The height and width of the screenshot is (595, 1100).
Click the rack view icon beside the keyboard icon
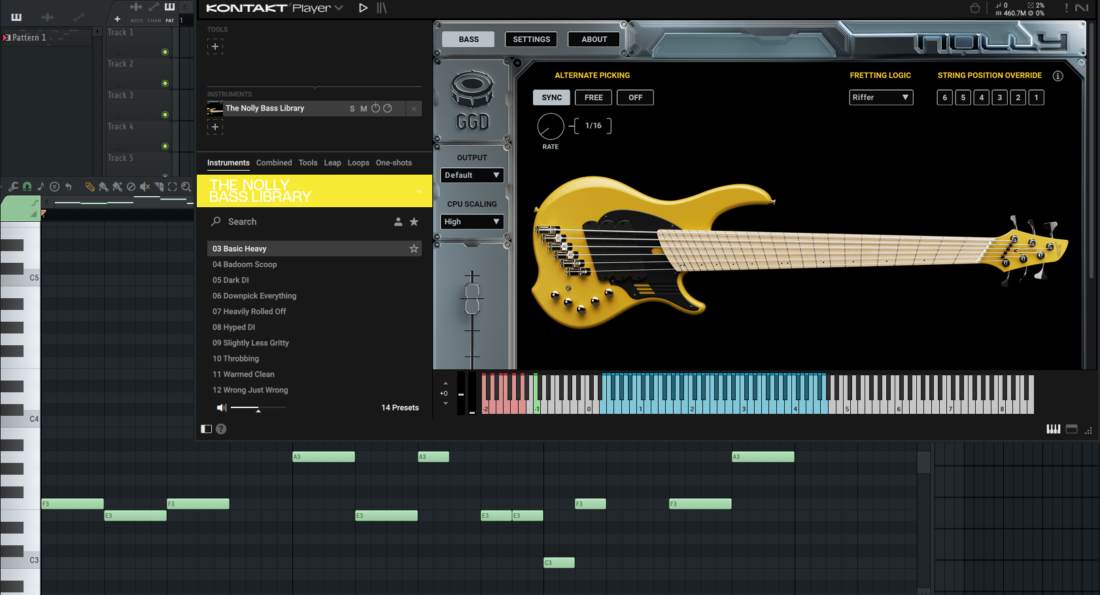1071,429
